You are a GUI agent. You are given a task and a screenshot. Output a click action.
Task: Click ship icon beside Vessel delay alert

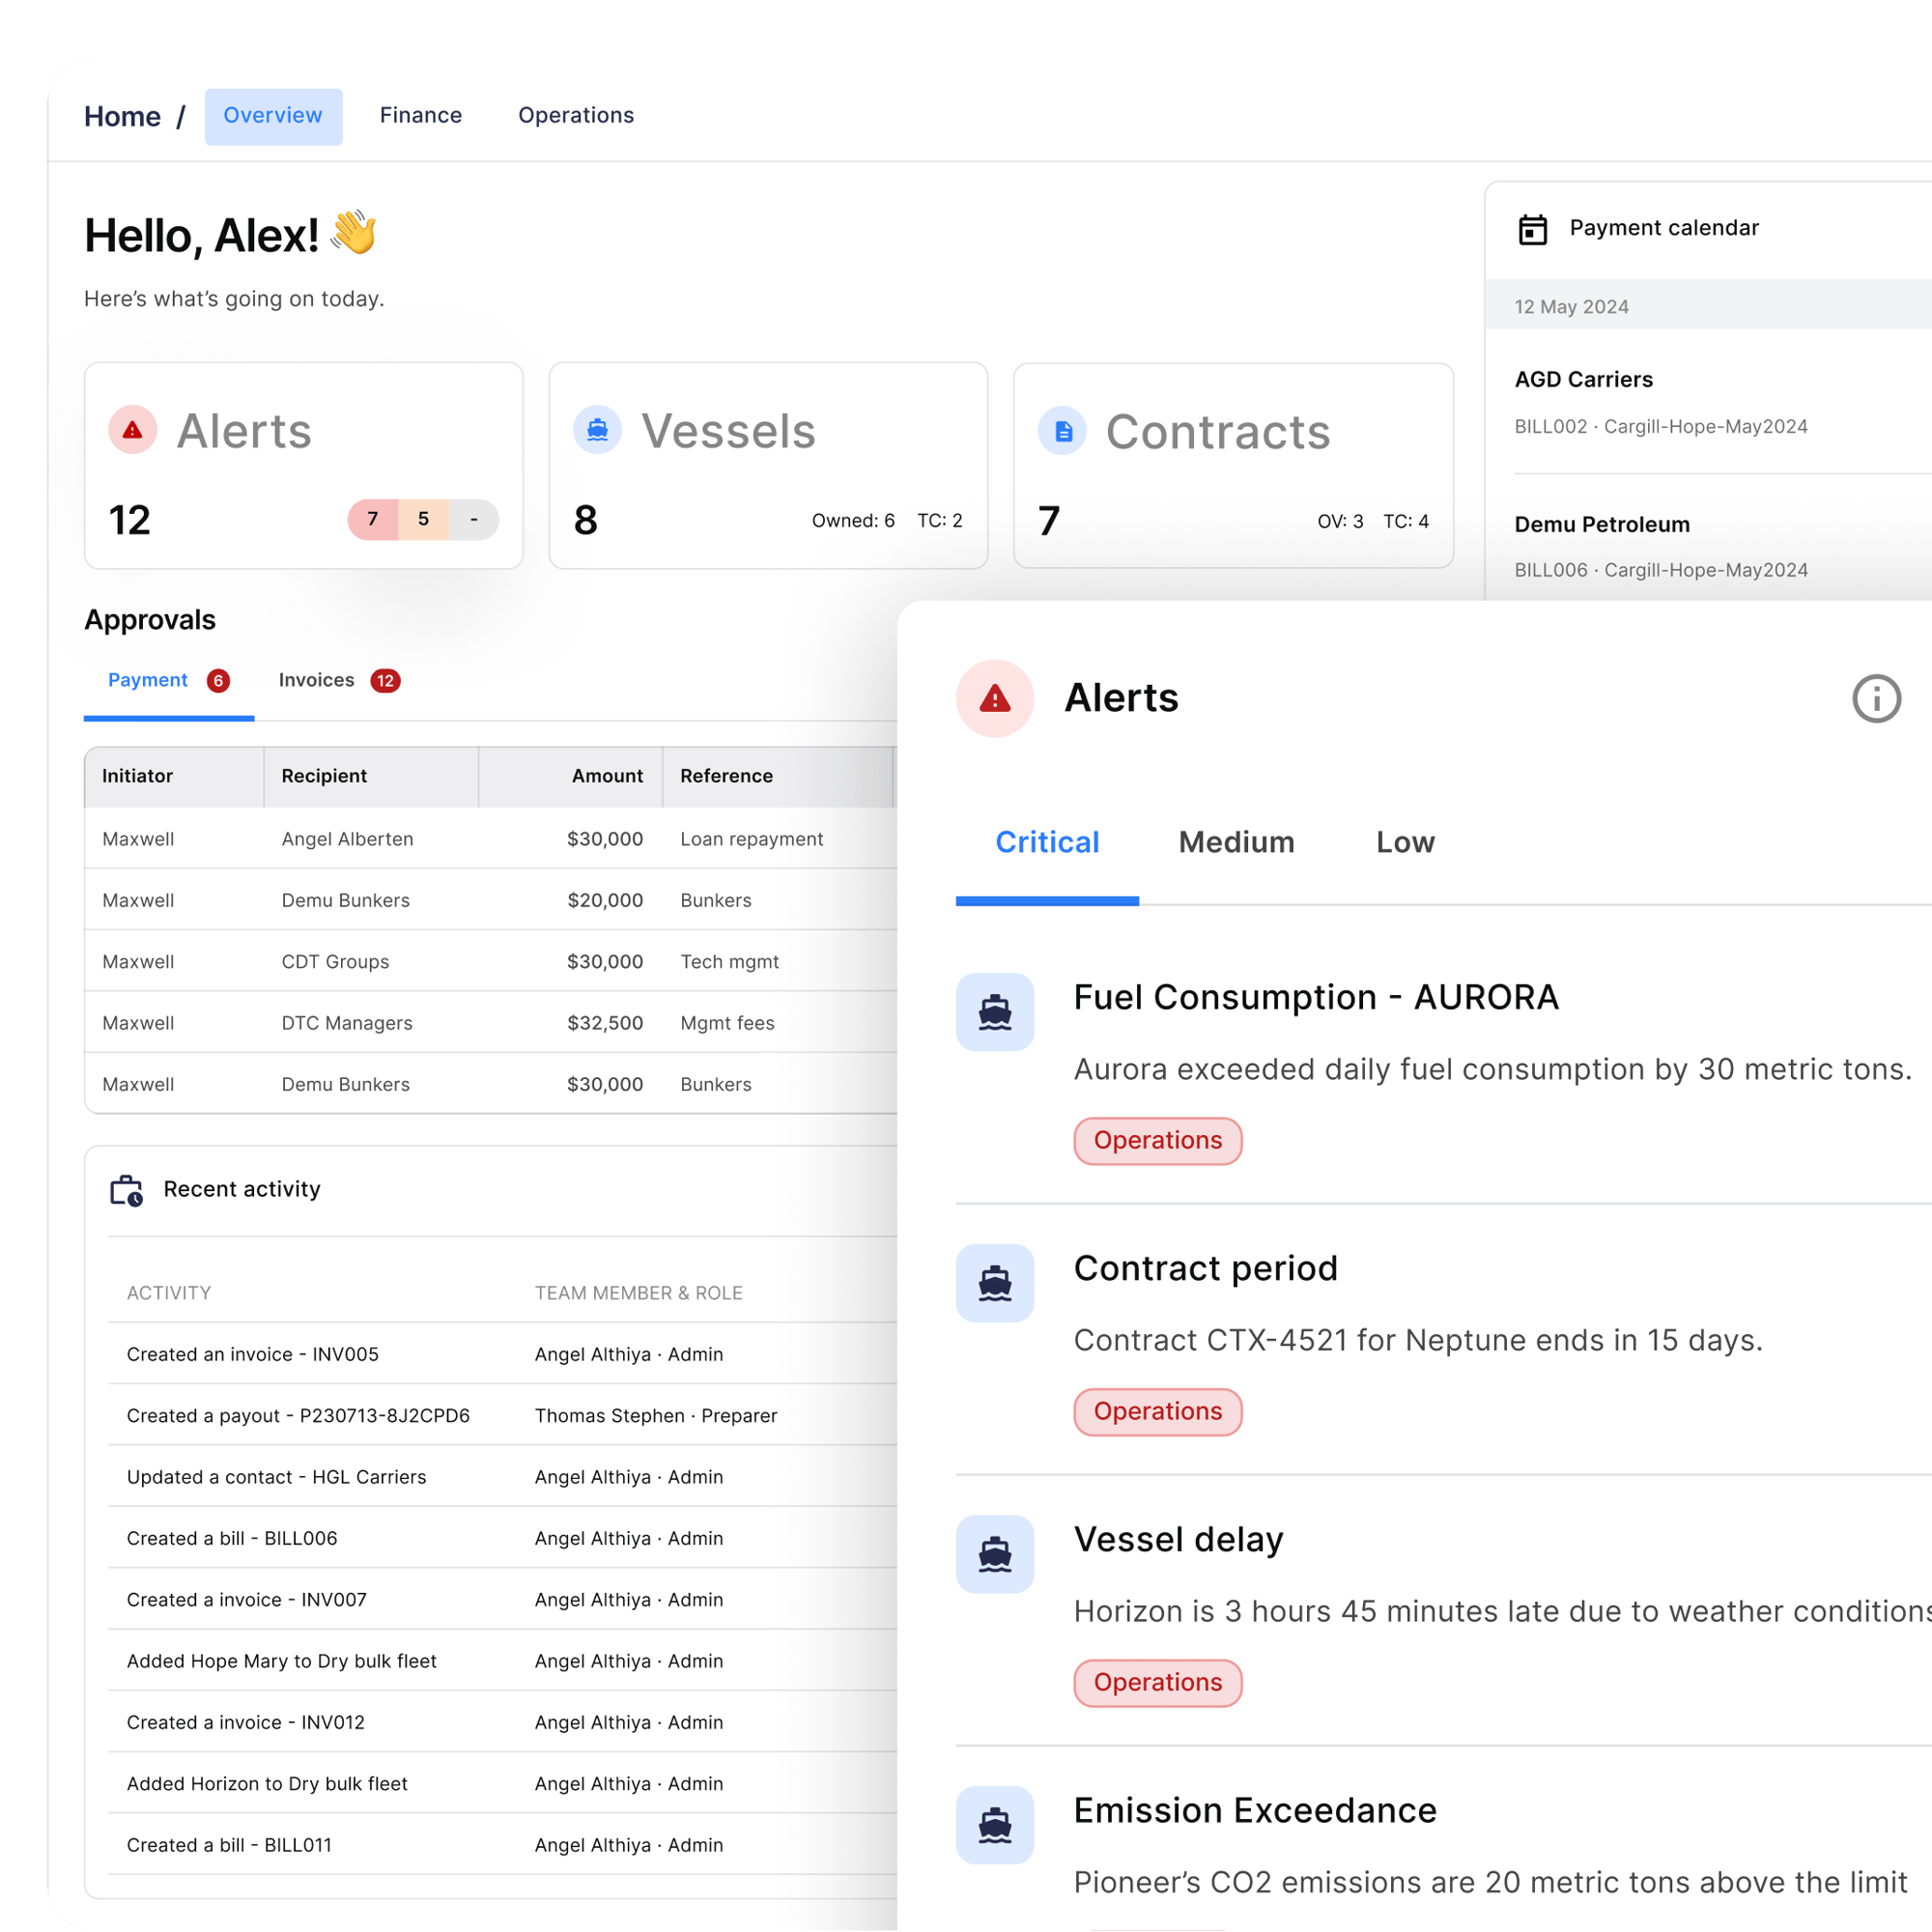(994, 1554)
